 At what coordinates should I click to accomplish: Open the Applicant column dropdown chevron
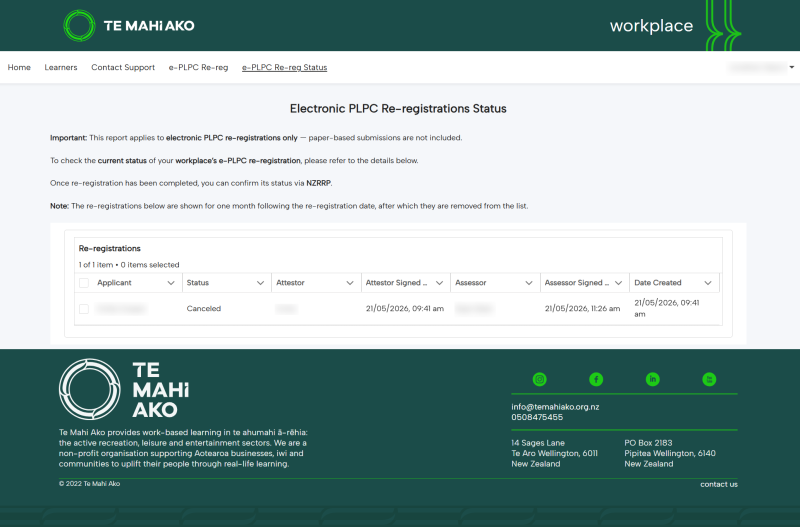pos(171,283)
